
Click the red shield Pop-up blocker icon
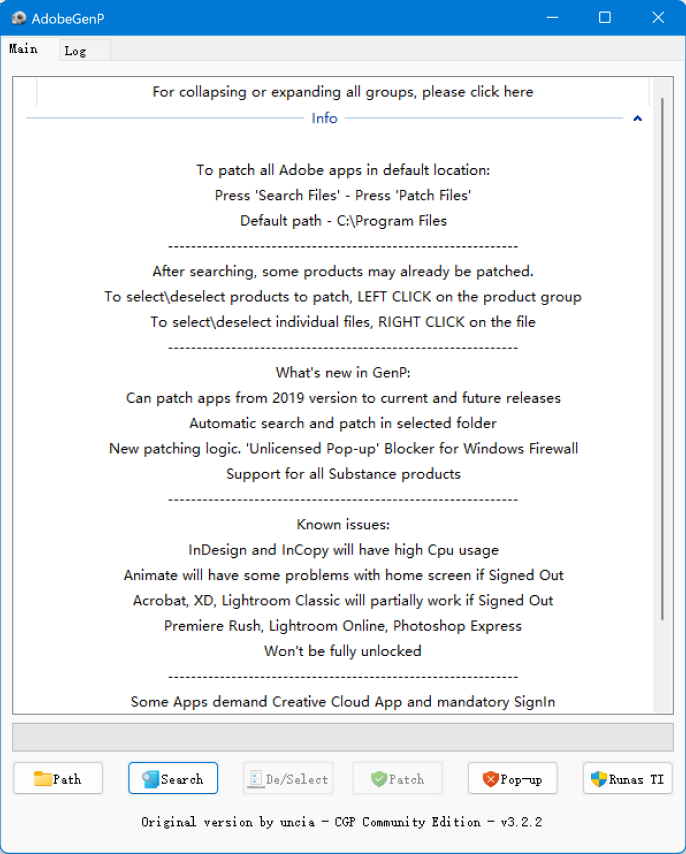(490, 779)
